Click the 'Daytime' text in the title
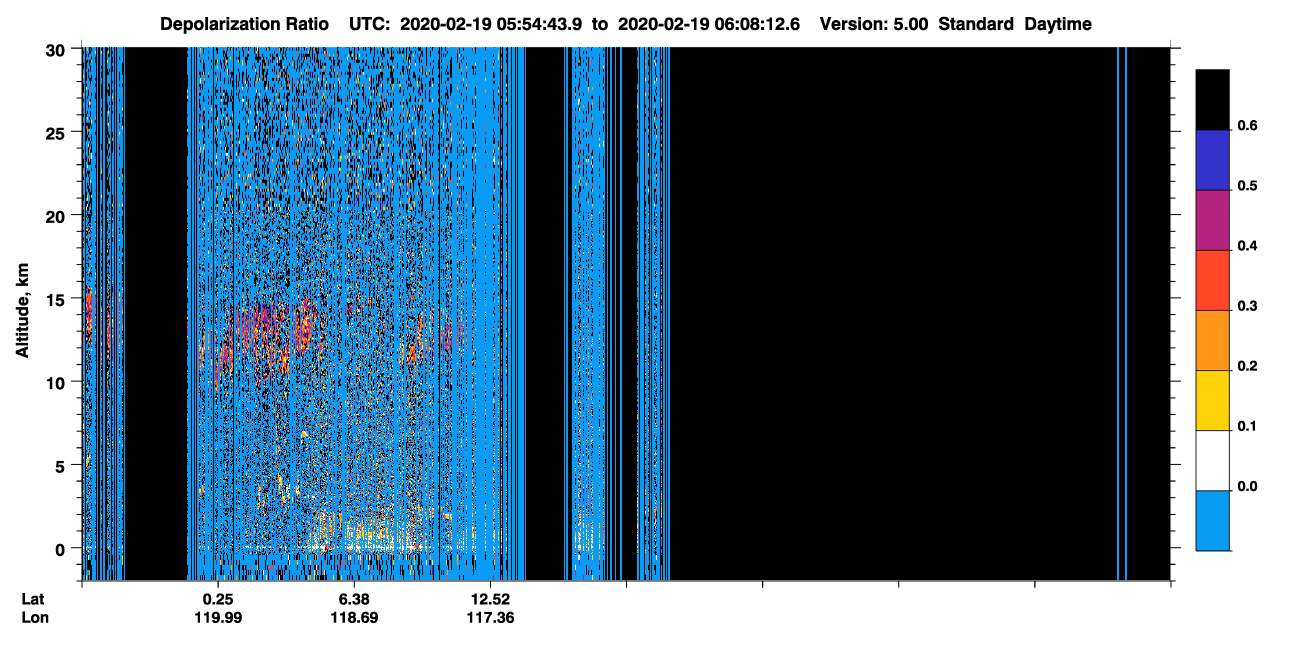This screenshot has width=1300, height=667. [1058, 24]
